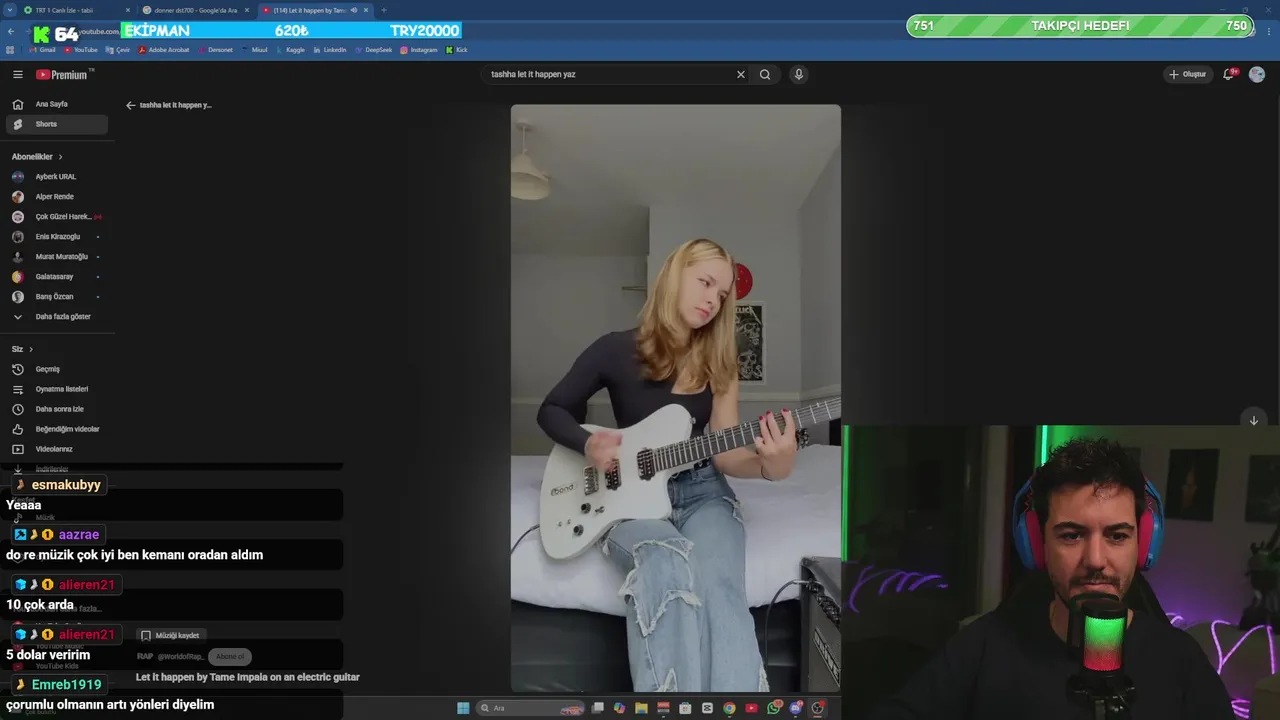Open File Explorer from the taskbar
This screenshot has width=1280, height=720.
coord(641,708)
